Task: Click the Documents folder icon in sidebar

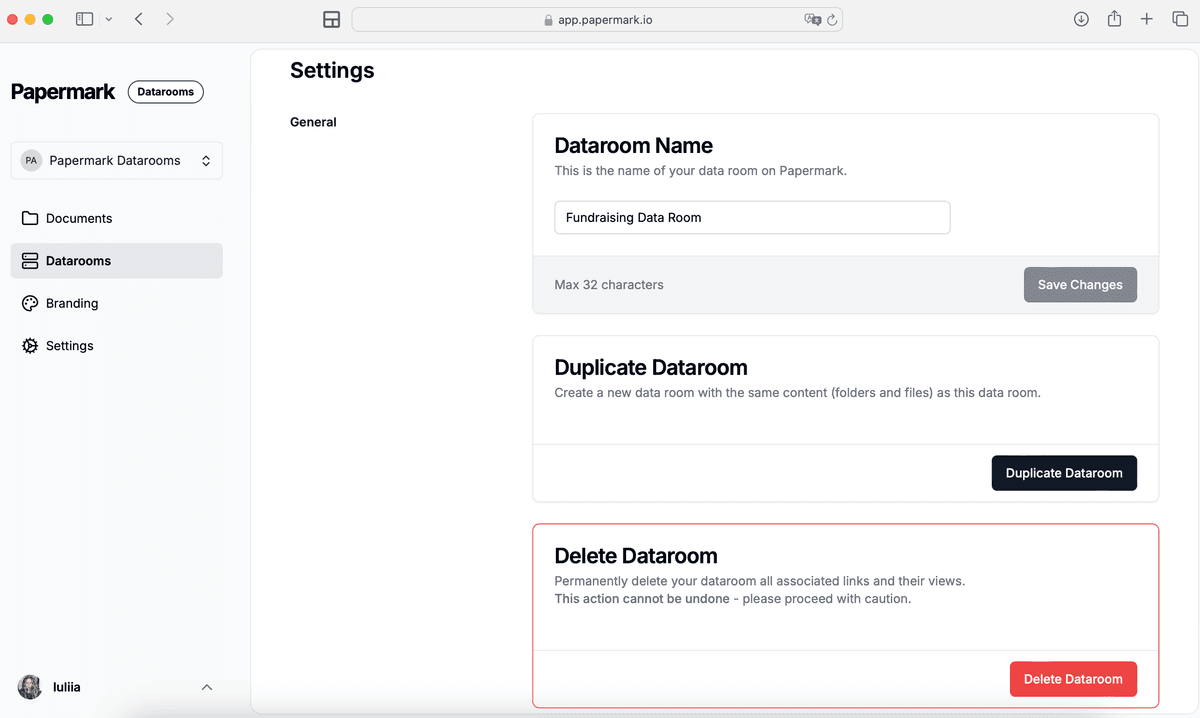Action: (30, 218)
